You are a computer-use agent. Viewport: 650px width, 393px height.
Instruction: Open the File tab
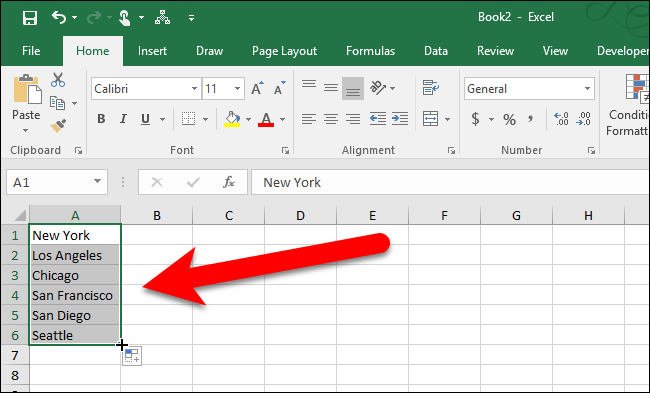click(x=31, y=51)
